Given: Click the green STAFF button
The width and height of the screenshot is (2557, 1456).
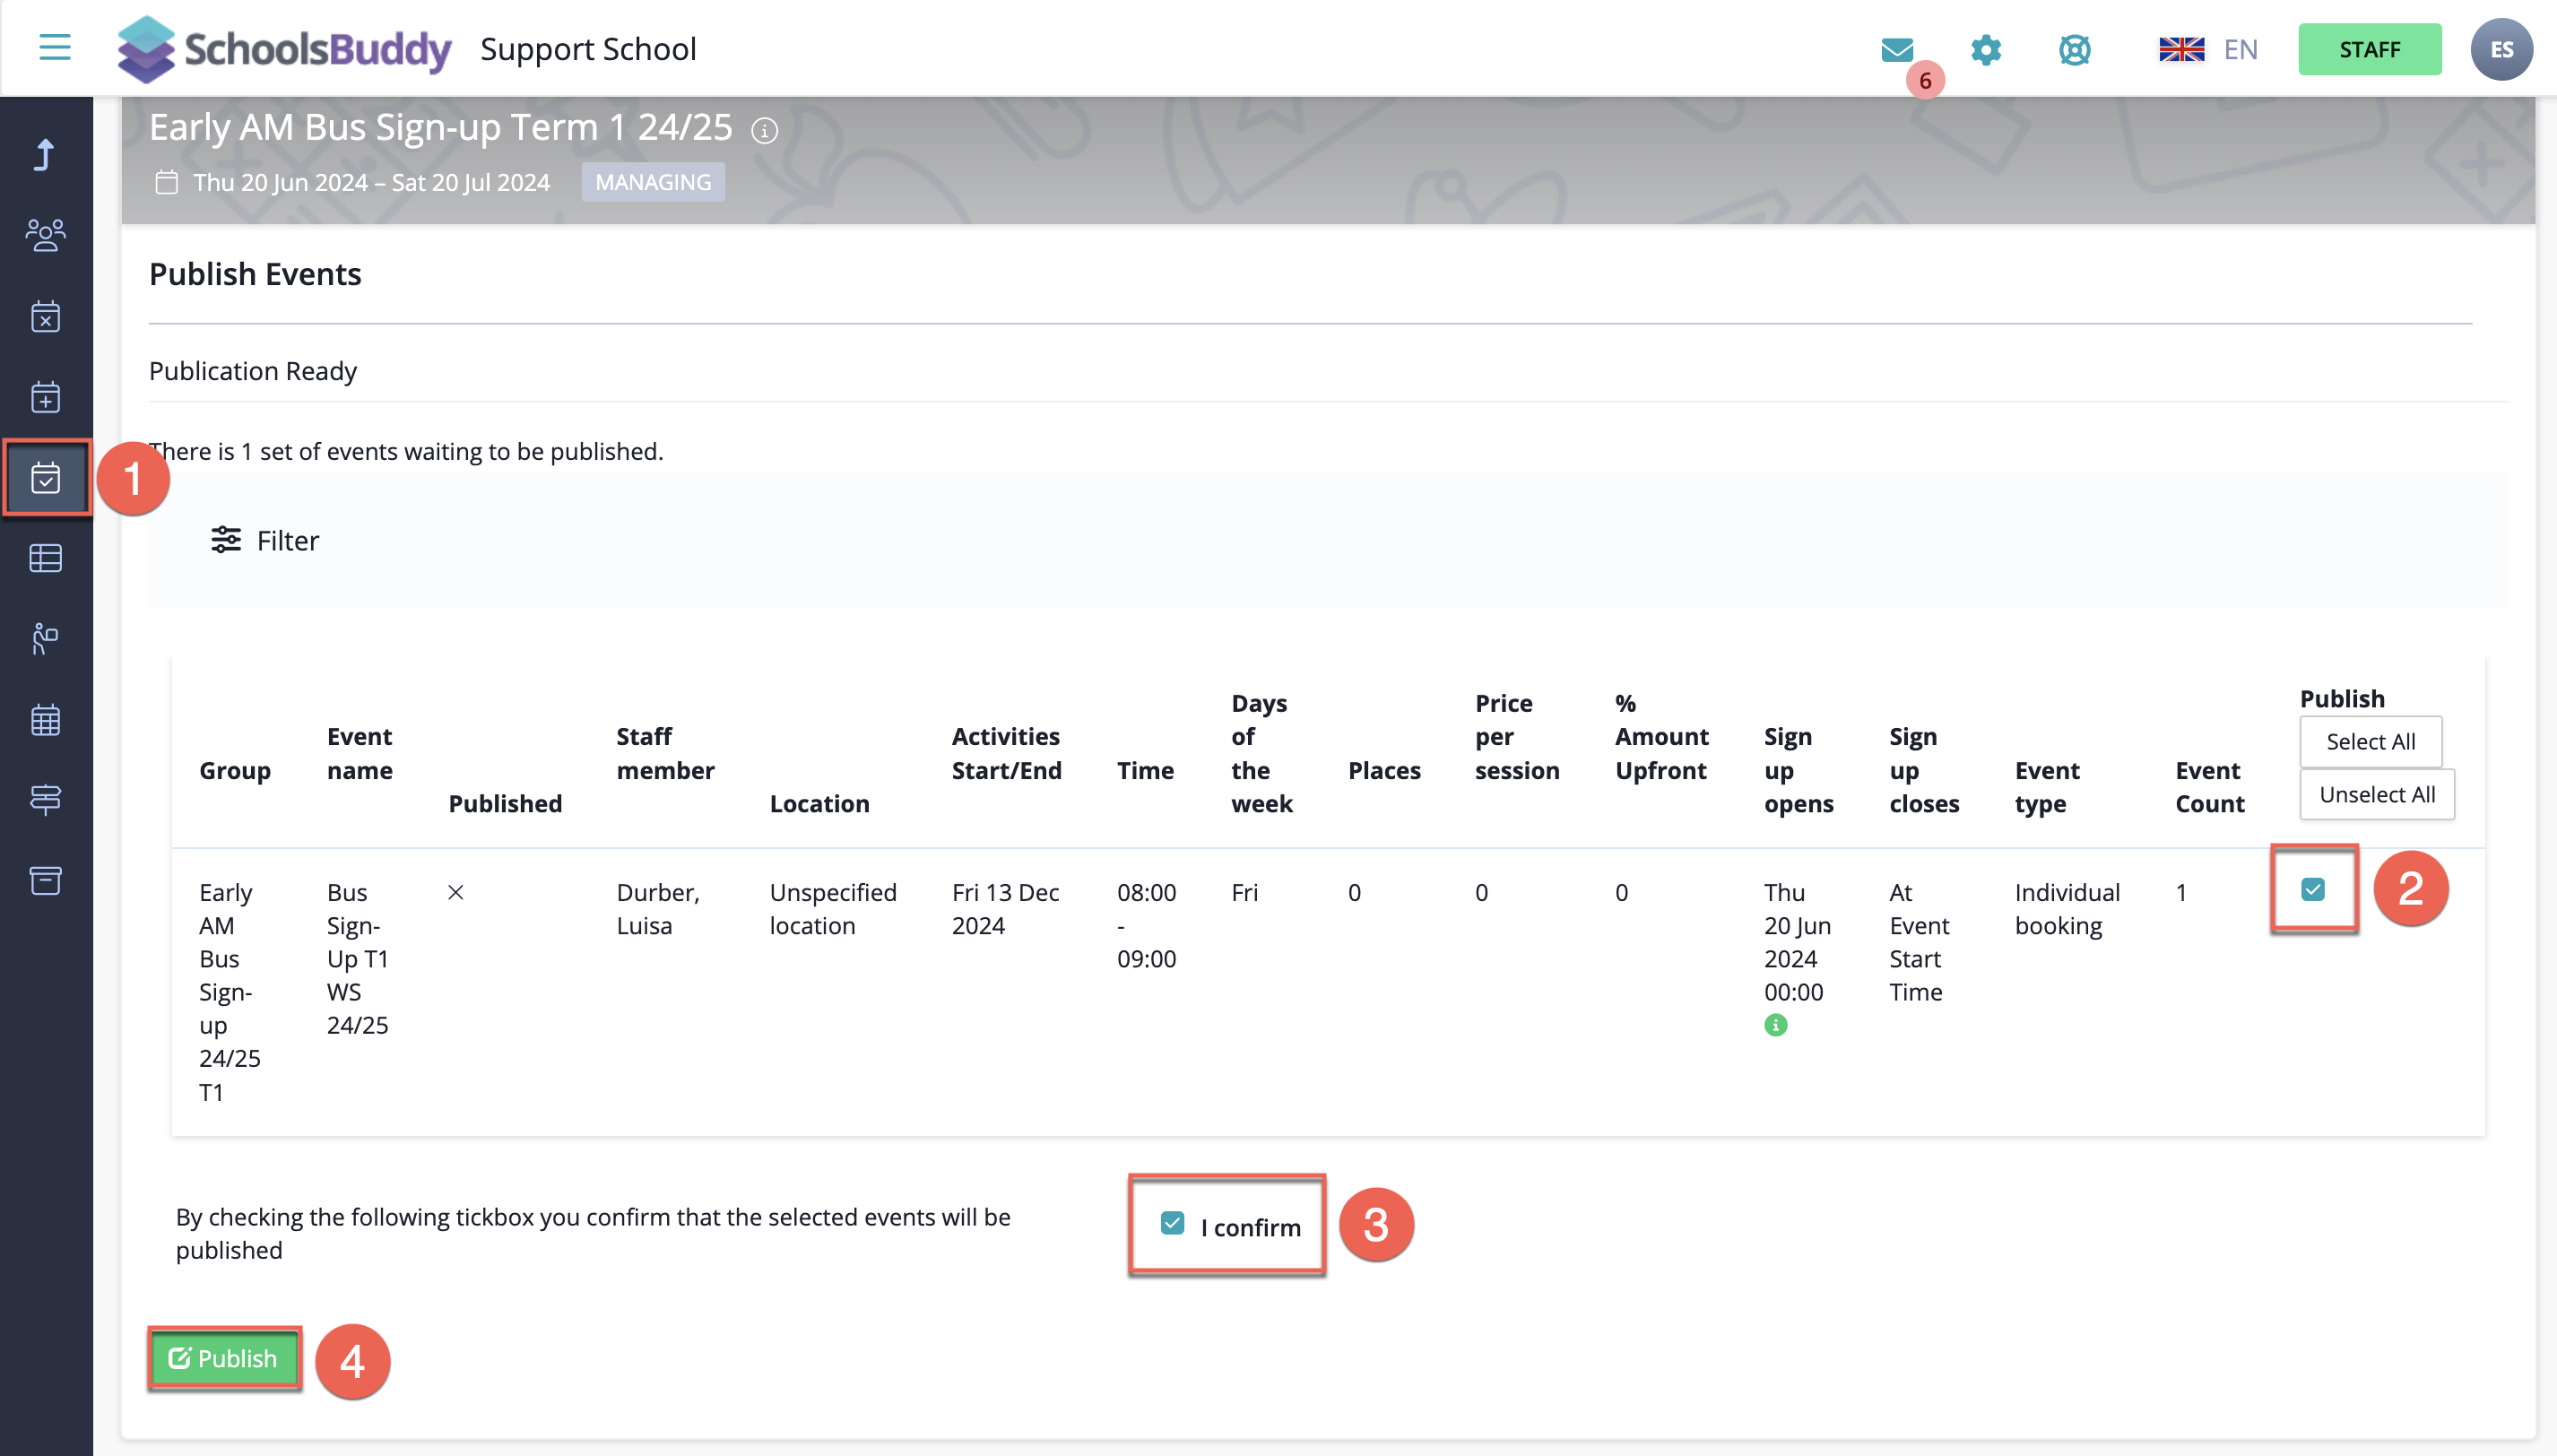Looking at the screenshot, I should [2369, 49].
